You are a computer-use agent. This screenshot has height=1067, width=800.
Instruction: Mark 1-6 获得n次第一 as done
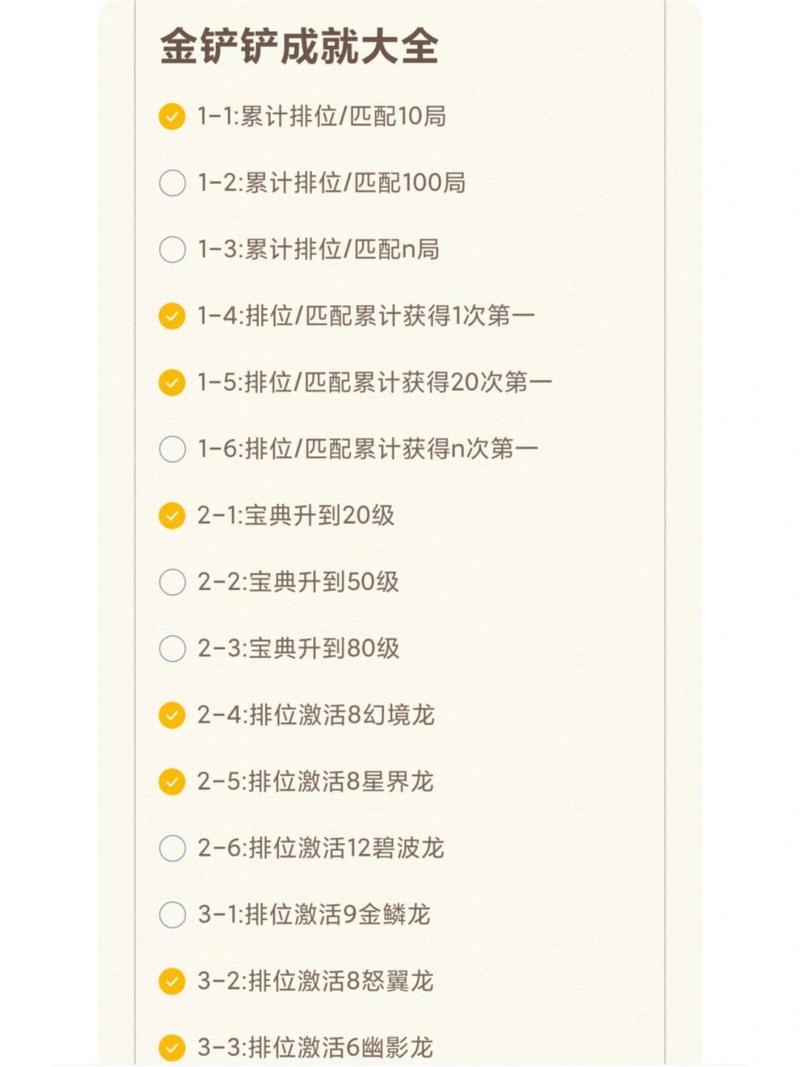[x=172, y=449]
